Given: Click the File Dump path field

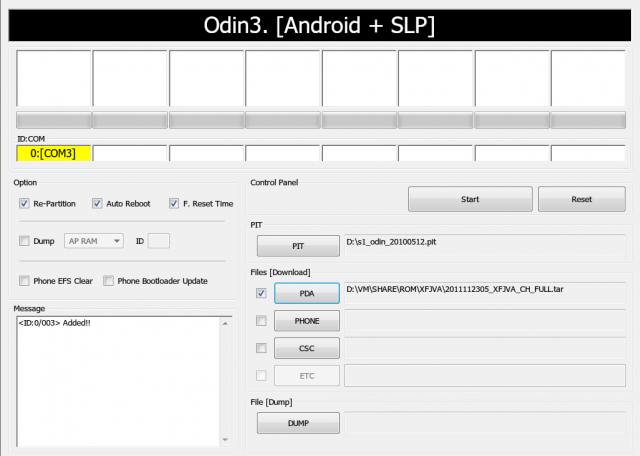Looking at the screenshot, I should coord(485,423).
